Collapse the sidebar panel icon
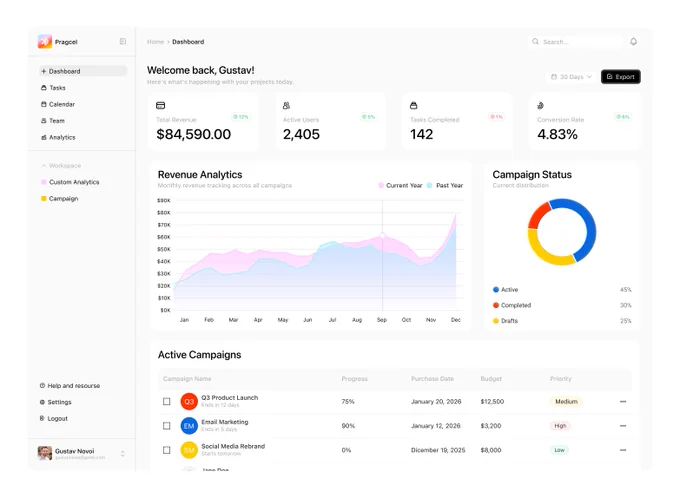Viewport: 680px width, 498px height. [123, 41]
